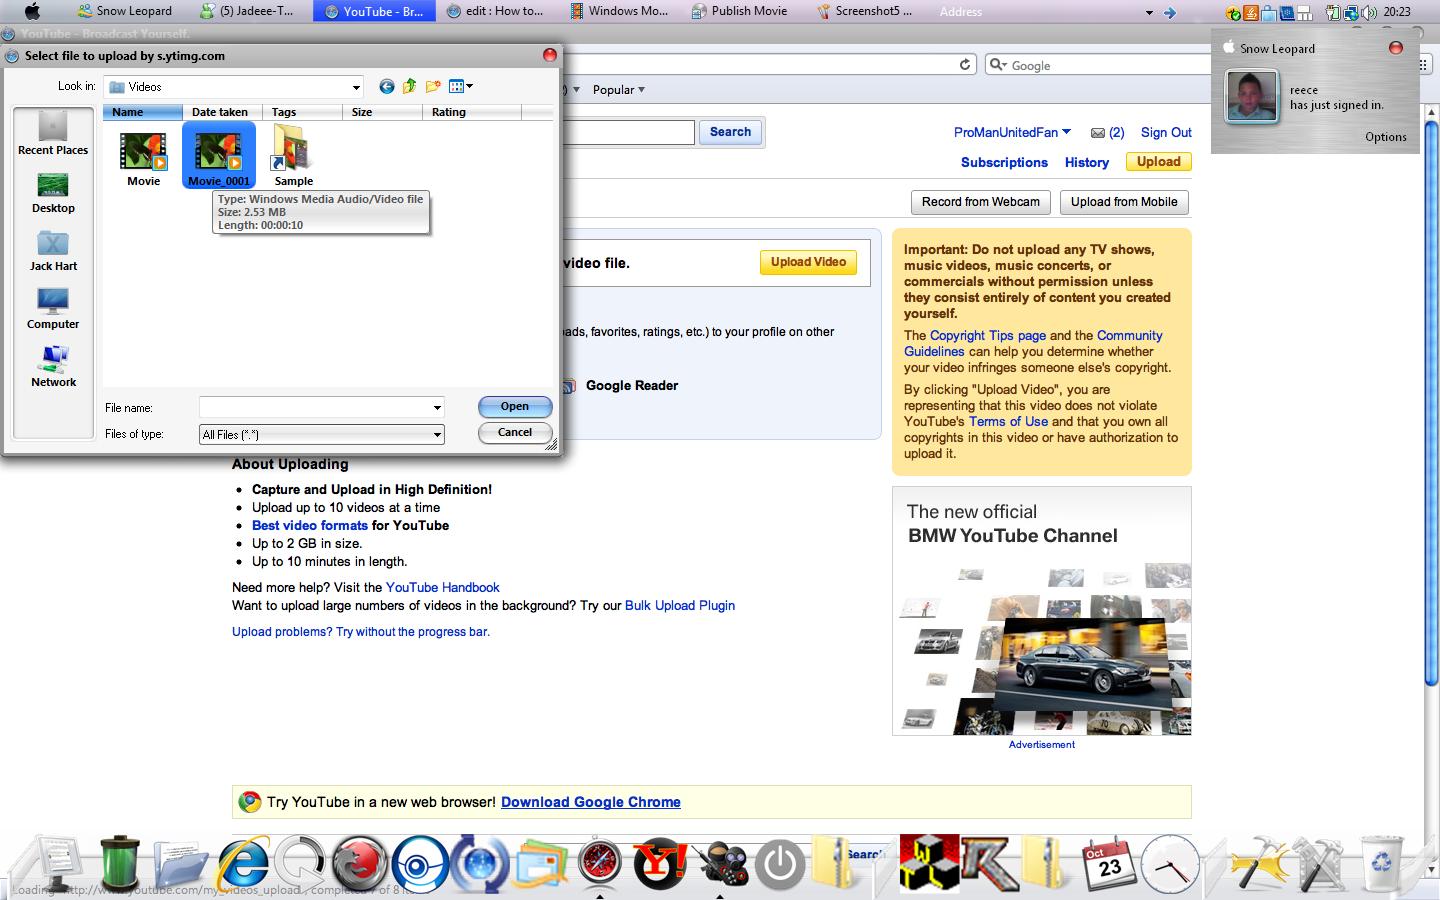Switch to Publish Movie taskbar tab
The image size is (1440, 900).
740,11
